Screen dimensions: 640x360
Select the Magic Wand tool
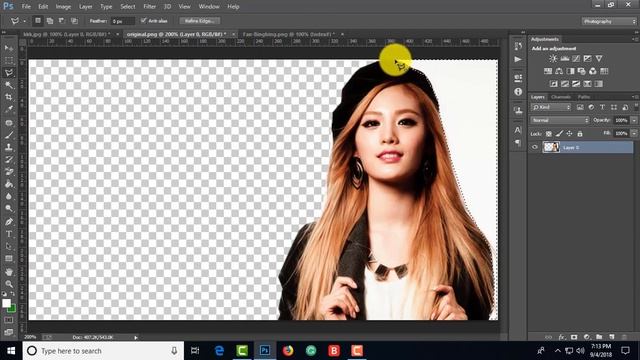tap(9, 85)
